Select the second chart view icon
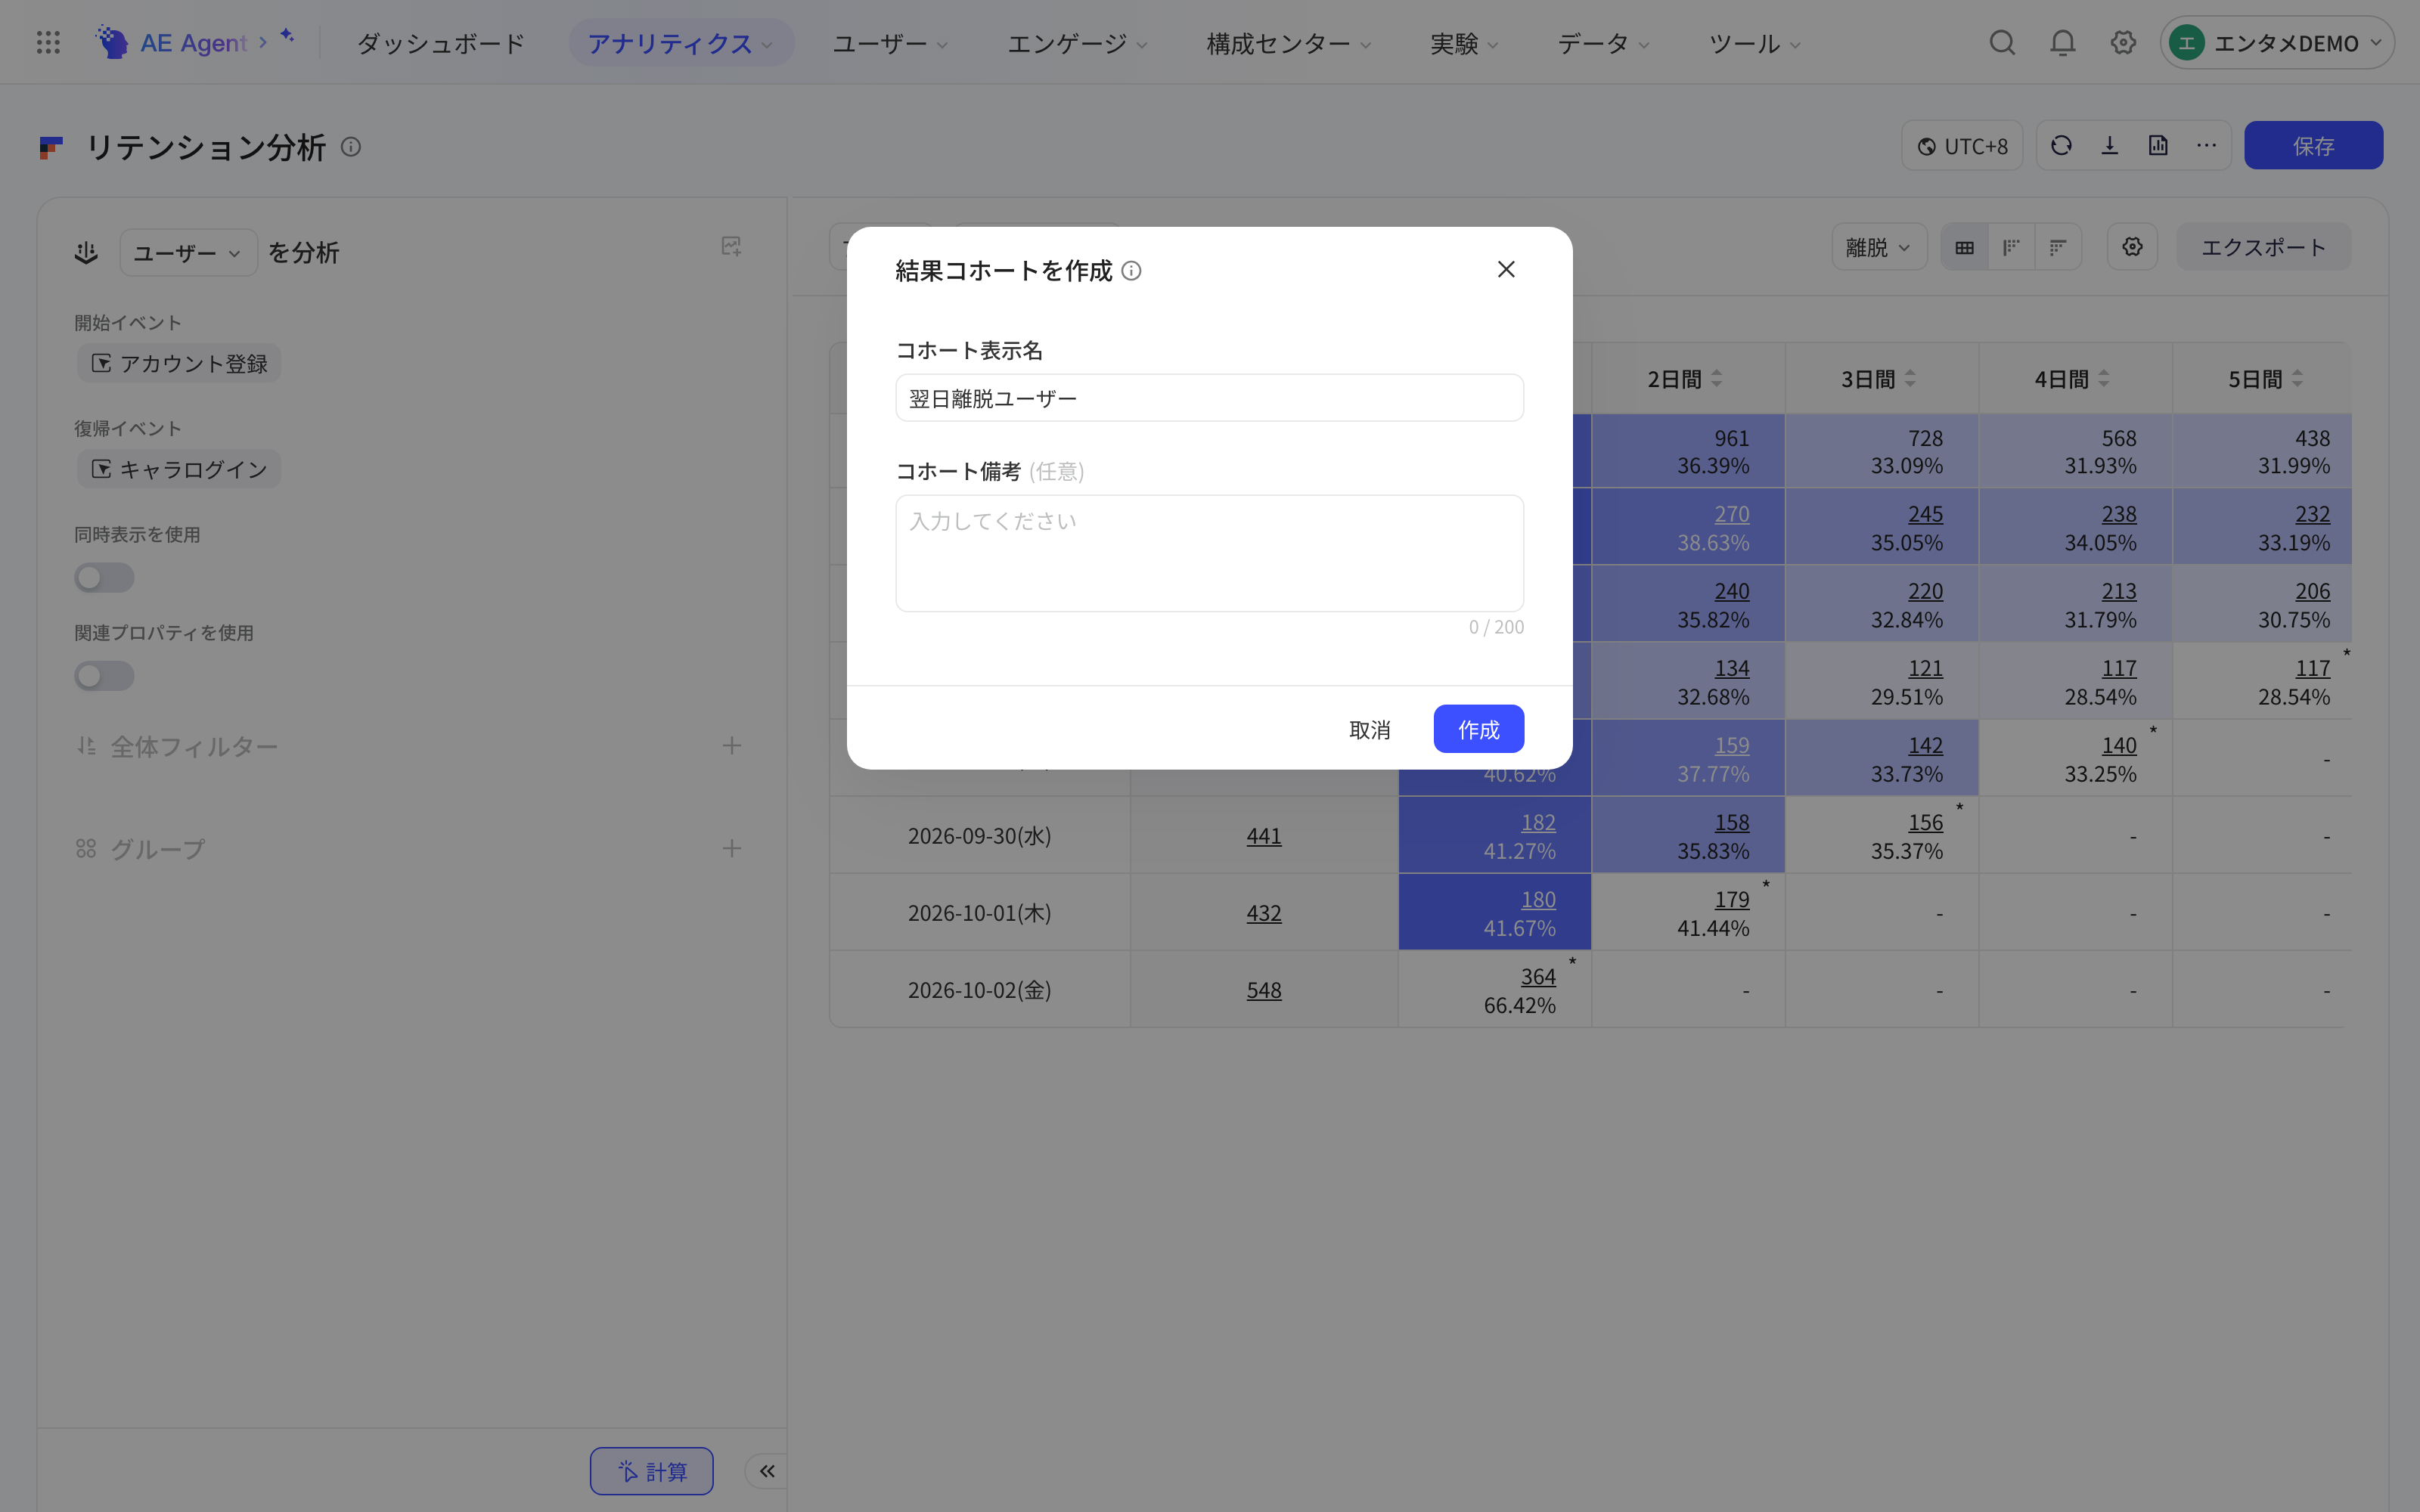 [2011, 247]
